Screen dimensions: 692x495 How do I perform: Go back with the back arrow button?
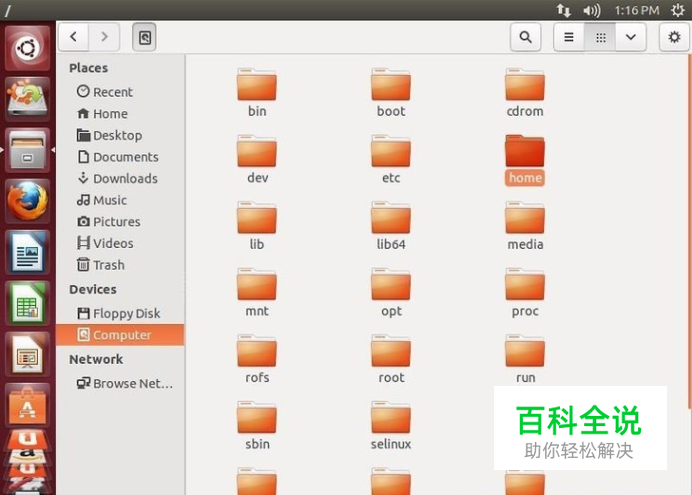tap(74, 37)
